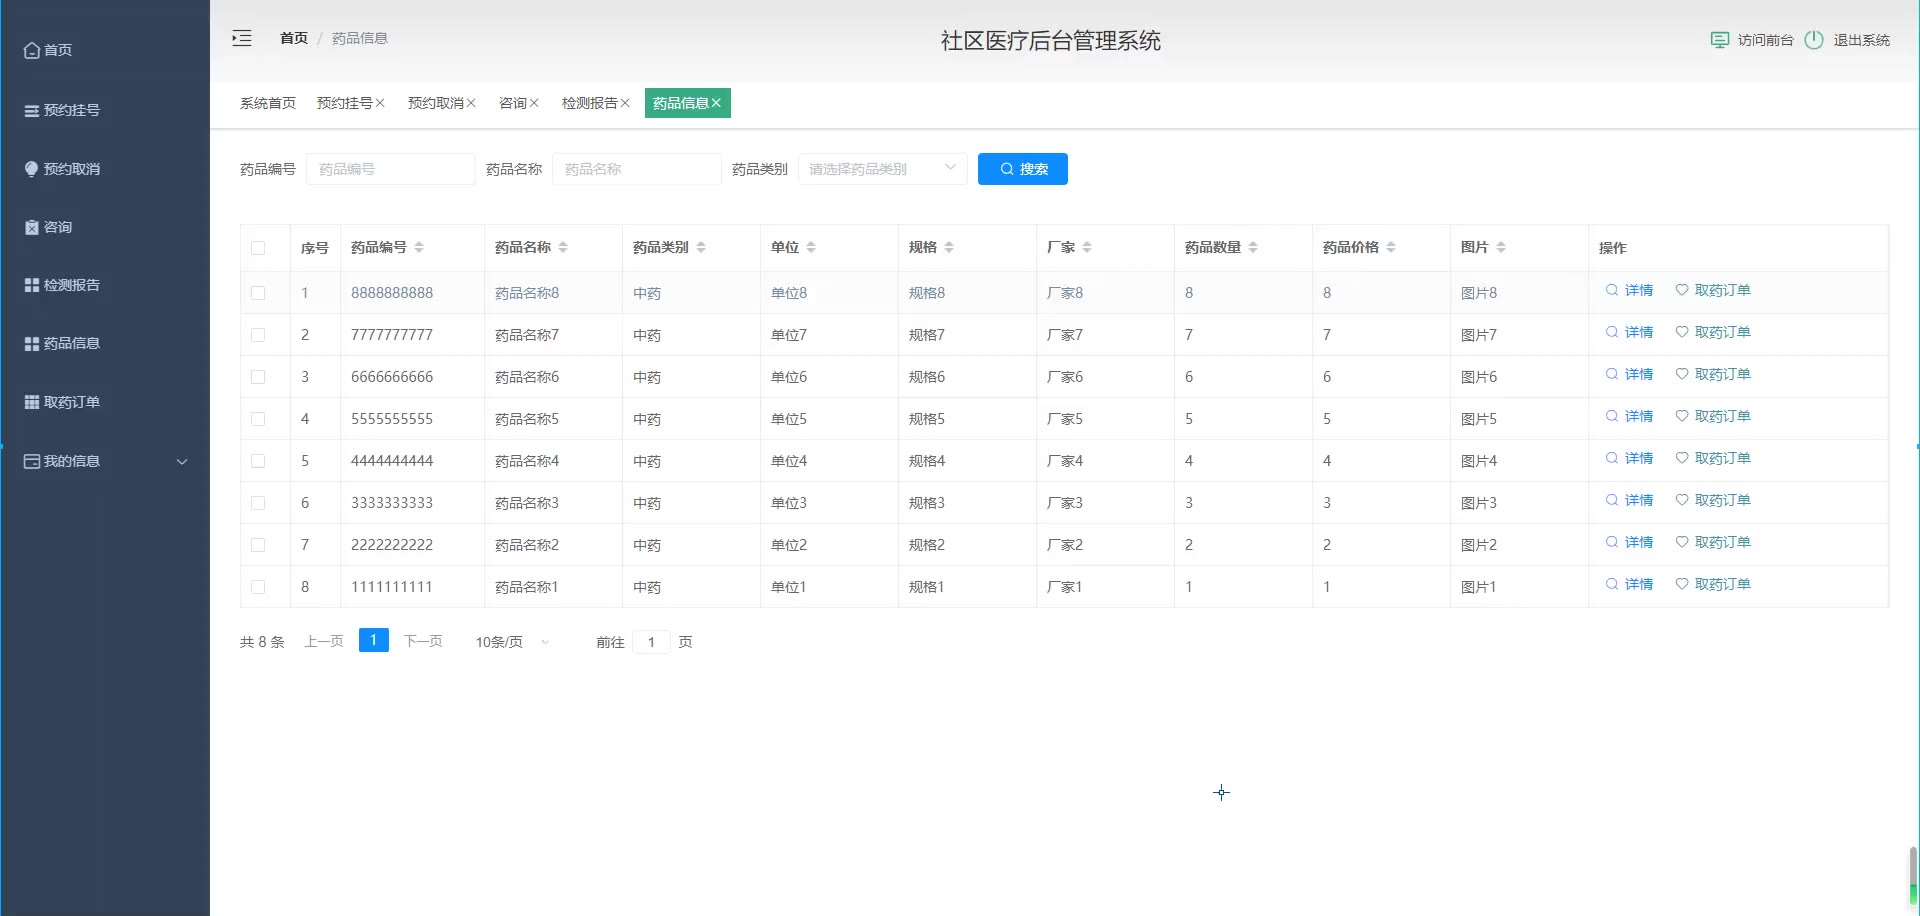Open the 药品类别 dropdown filter
Screen dimensions: 1920x916
(881, 169)
